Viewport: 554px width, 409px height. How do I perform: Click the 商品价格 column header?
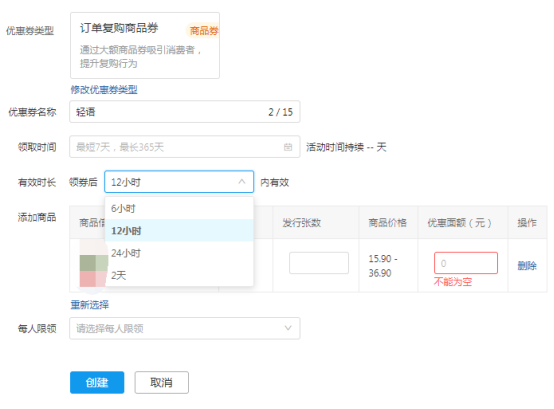click(x=388, y=223)
